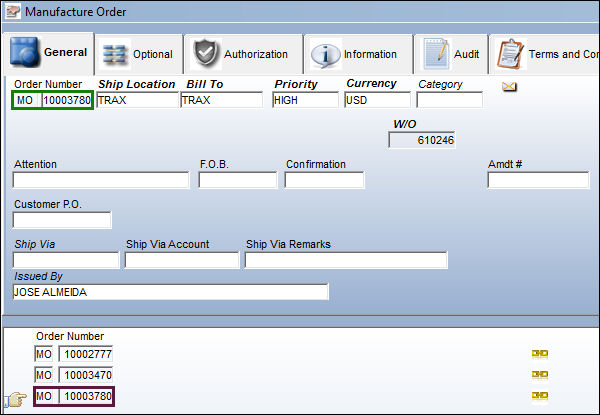
Task: Select order 10003470 in the list
Action: [x=86, y=375]
